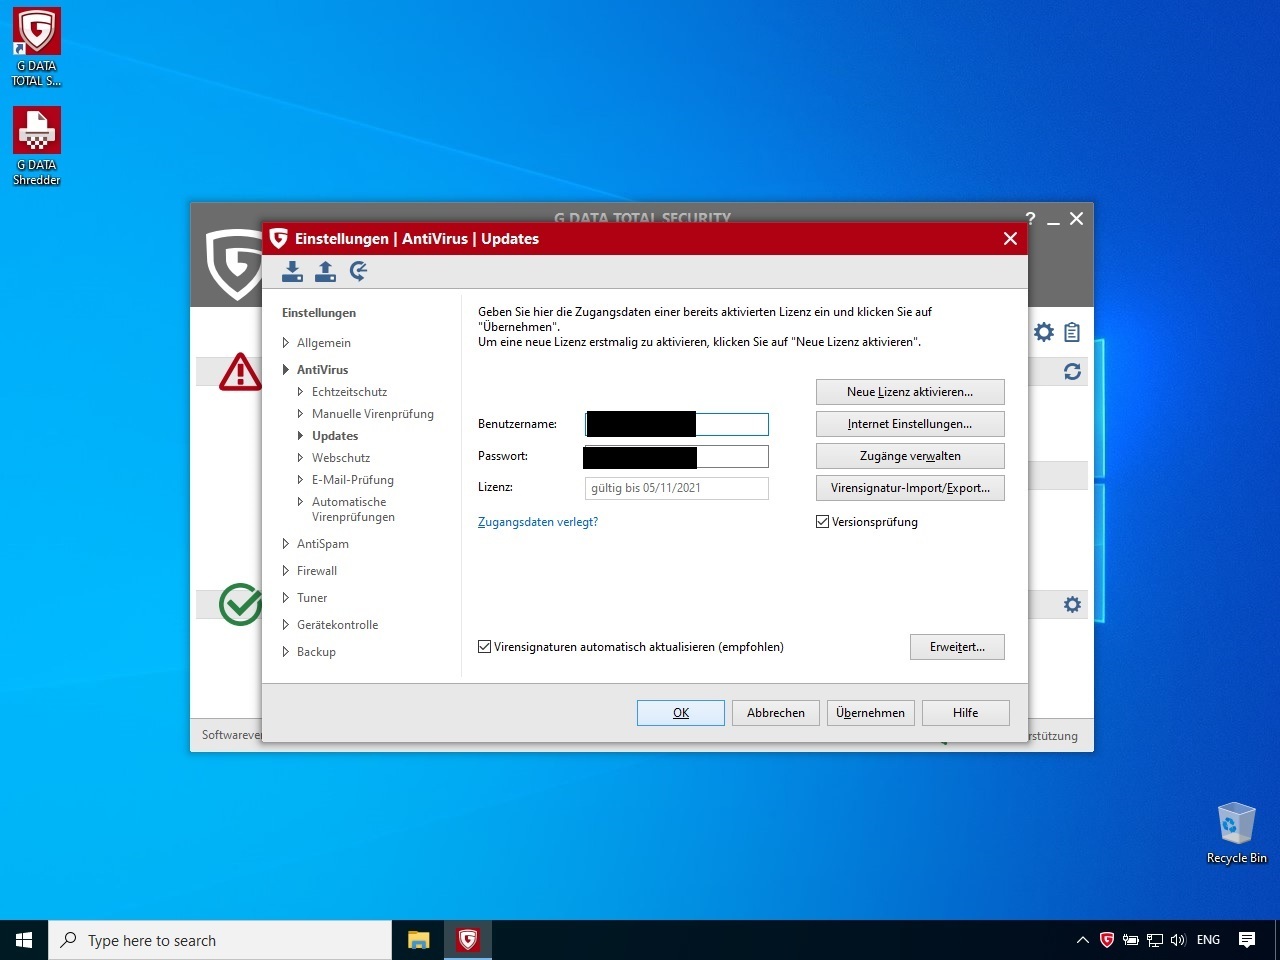Expand the AntiSpam tree node
This screenshot has height=960, width=1280.
286,544
